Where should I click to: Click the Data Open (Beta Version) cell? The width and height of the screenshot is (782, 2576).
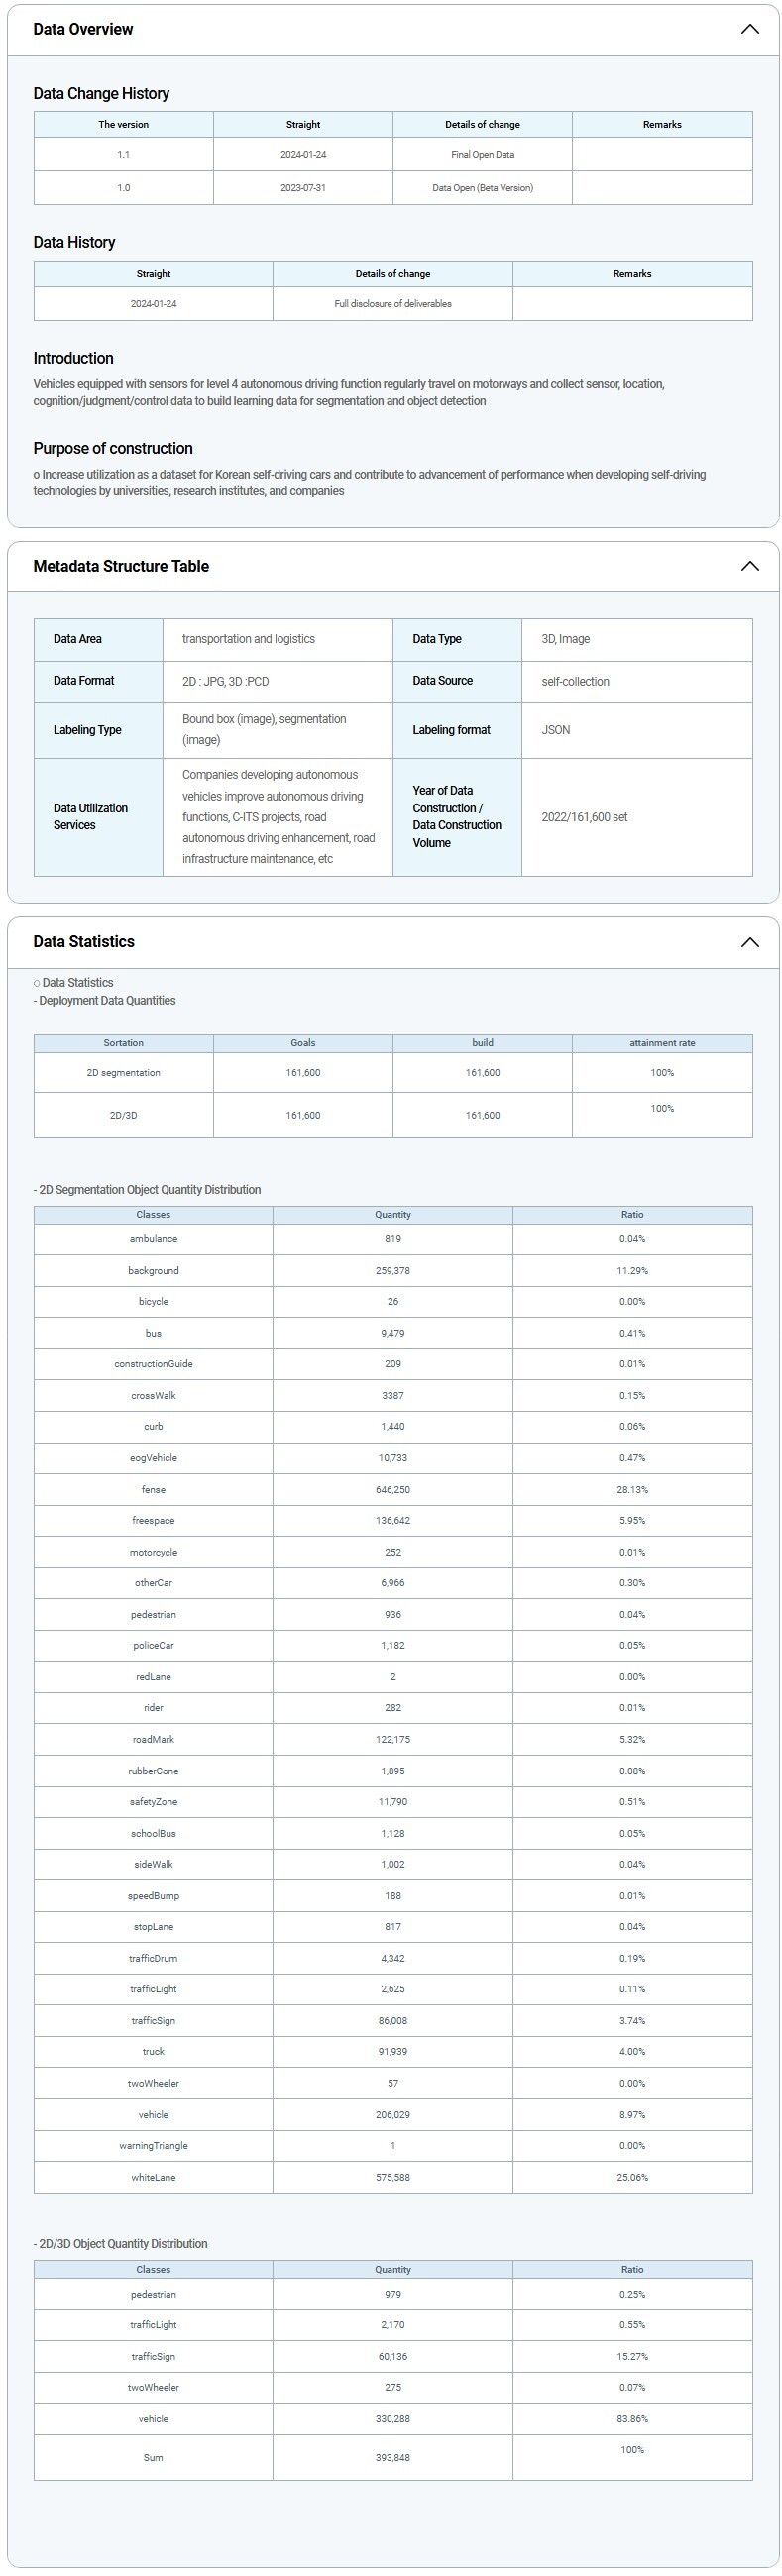tap(482, 188)
